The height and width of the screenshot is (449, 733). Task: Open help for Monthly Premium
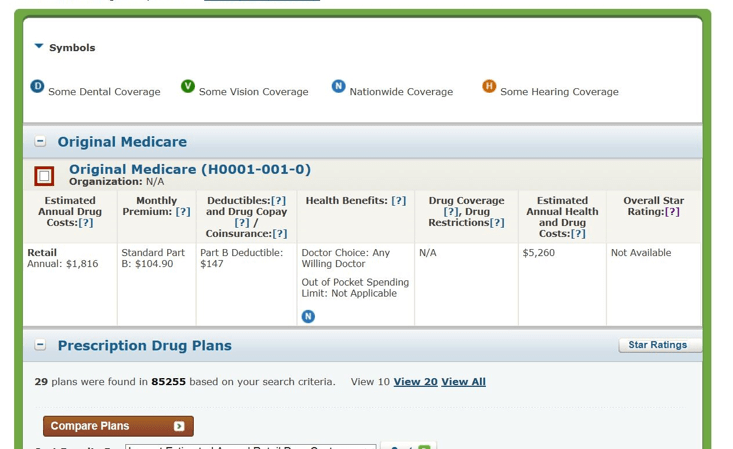[x=183, y=212]
